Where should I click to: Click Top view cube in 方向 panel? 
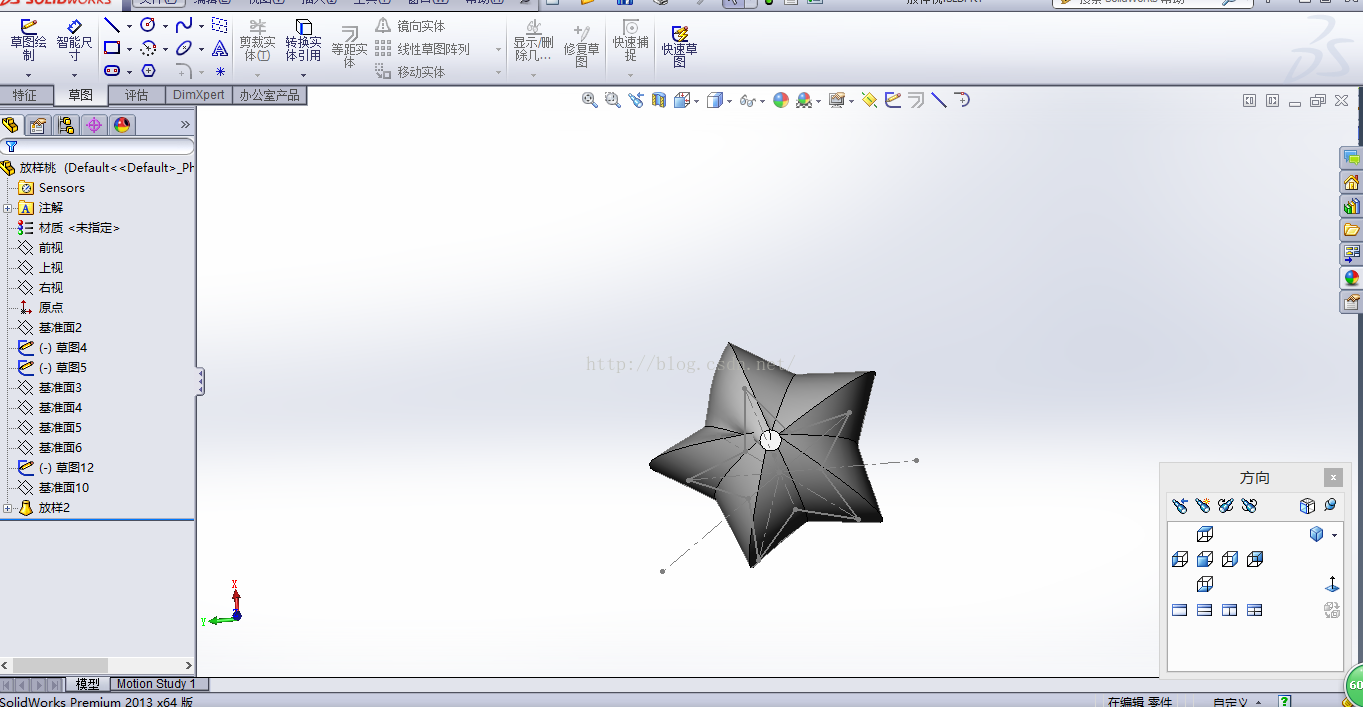click(1205, 535)
